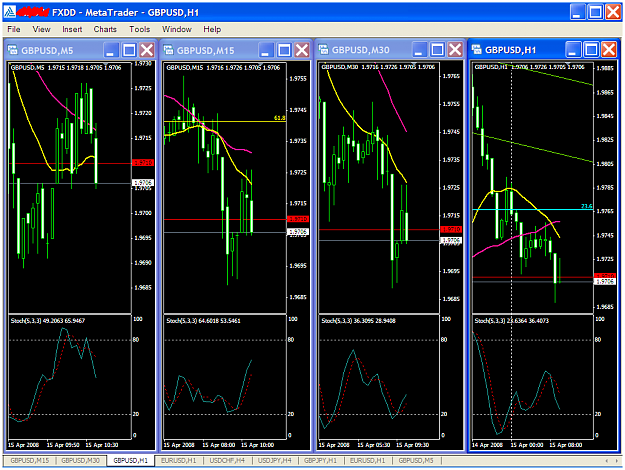Minimize the GBPUSD,H1 chart window

coord(573,50)
